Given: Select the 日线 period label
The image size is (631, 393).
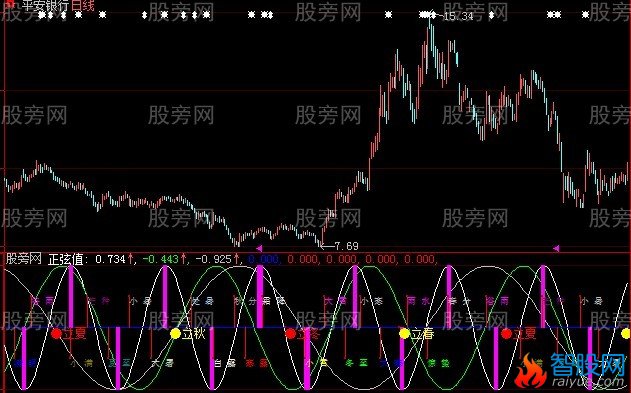Looking at the screenshot, I should click(82, 6).
